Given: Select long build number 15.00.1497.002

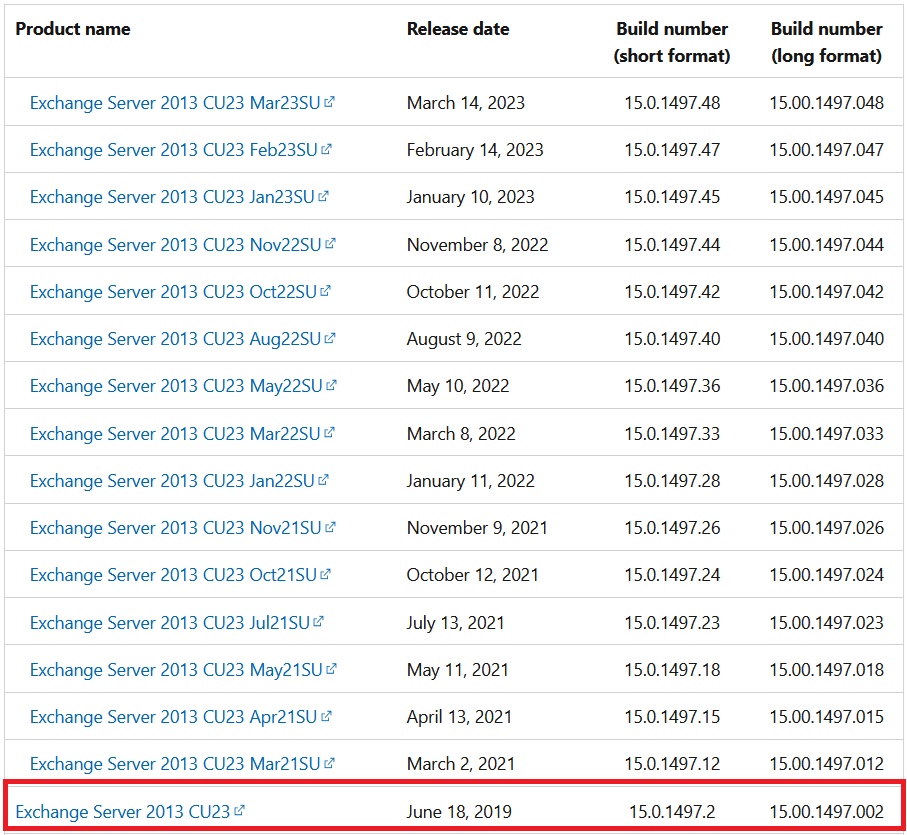Looking at the screenshot, I should (x=827, y=812).
